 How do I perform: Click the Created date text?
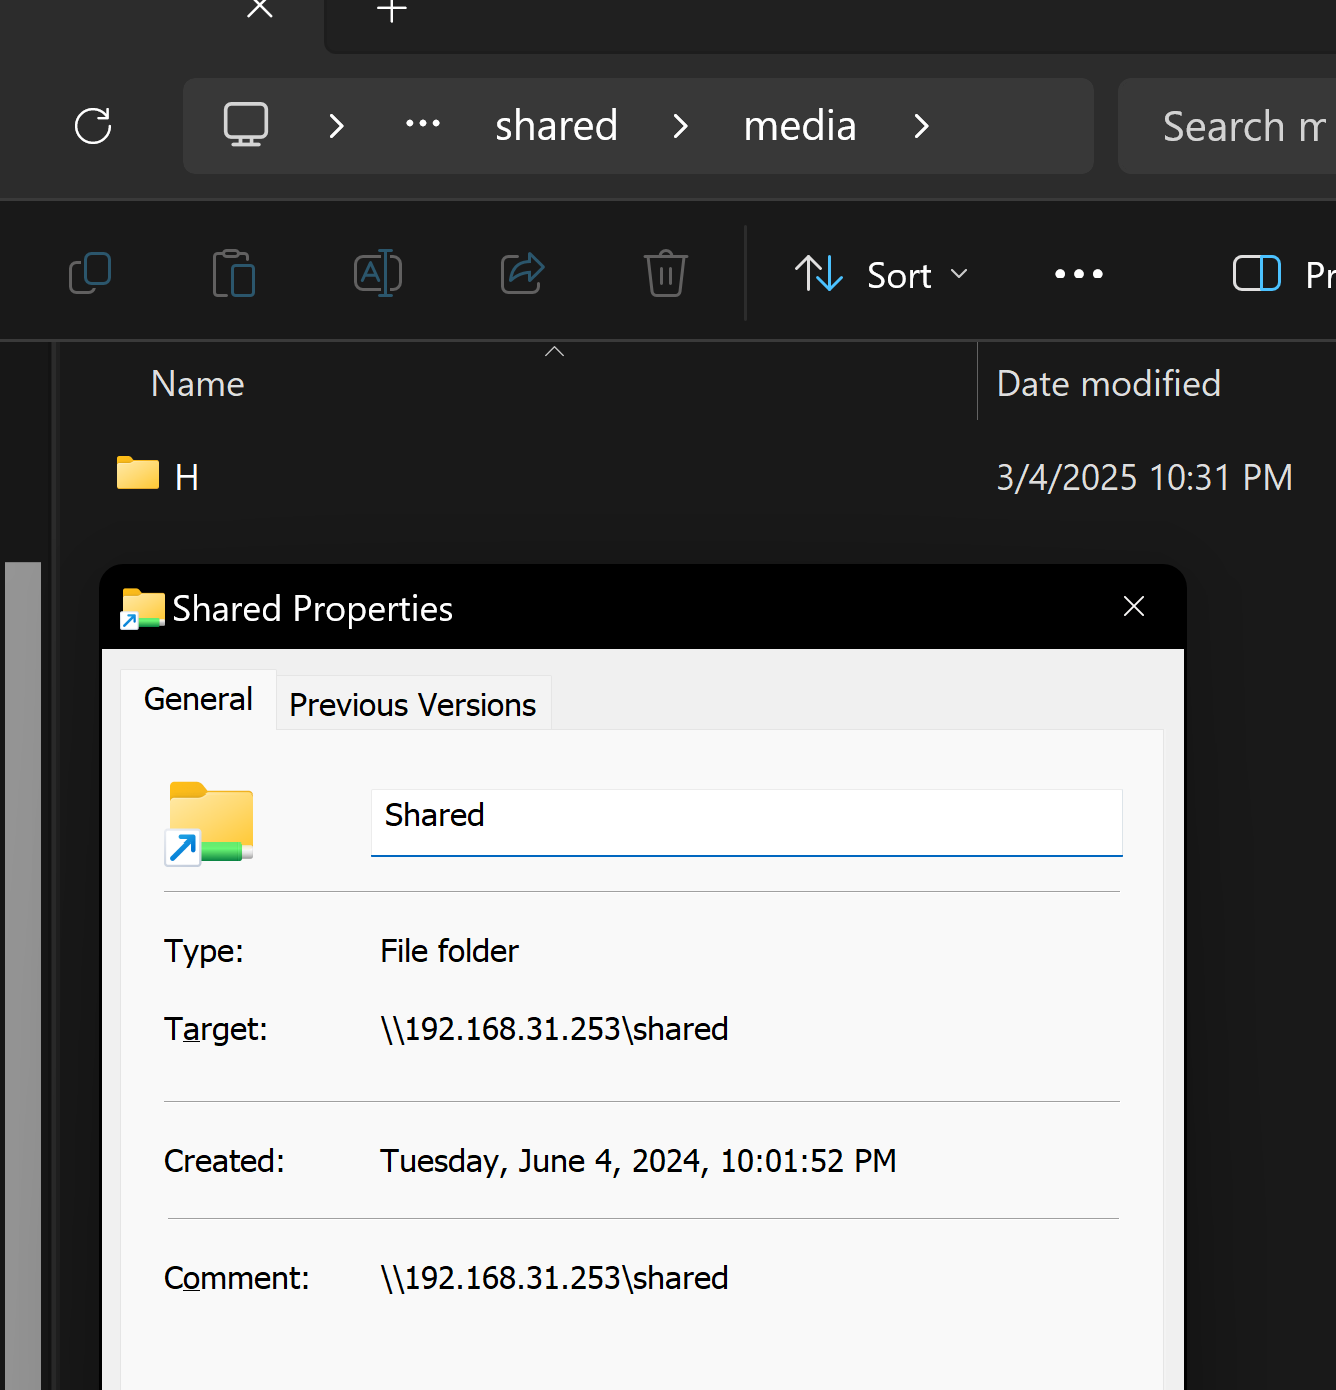click(x=638, y=1161)
